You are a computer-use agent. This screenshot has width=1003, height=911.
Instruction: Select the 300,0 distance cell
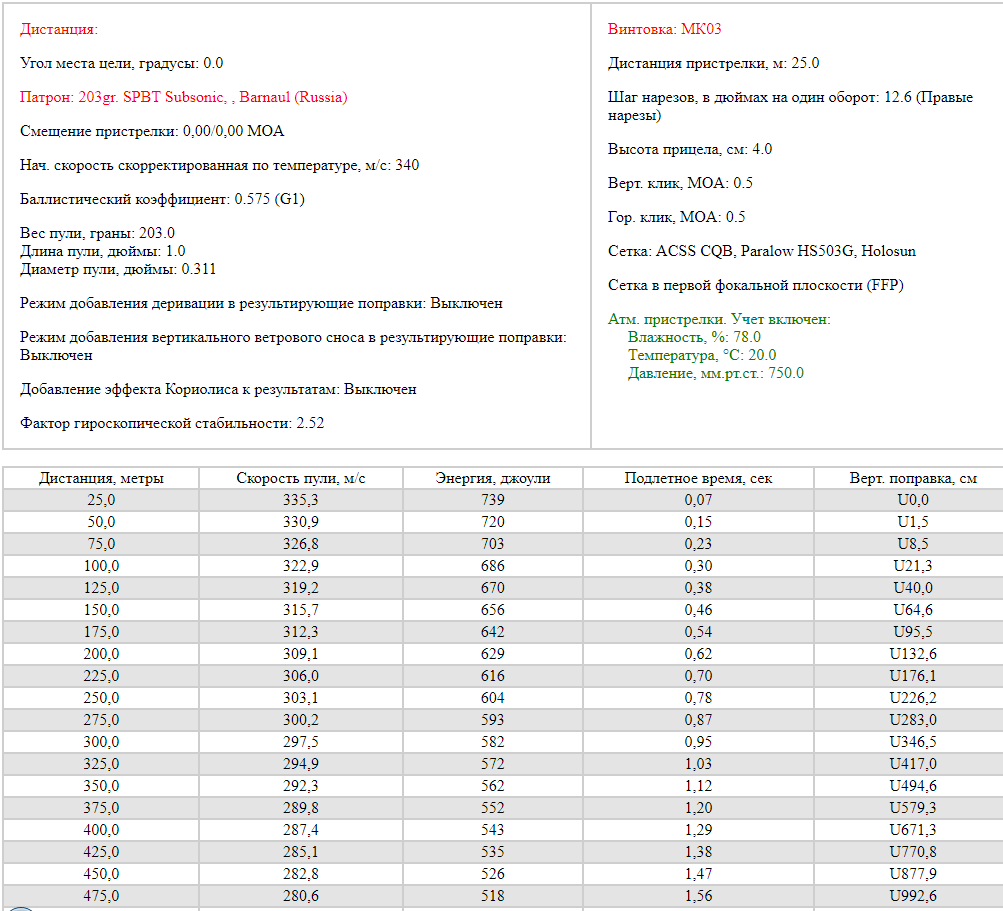[x=101, y=742]
